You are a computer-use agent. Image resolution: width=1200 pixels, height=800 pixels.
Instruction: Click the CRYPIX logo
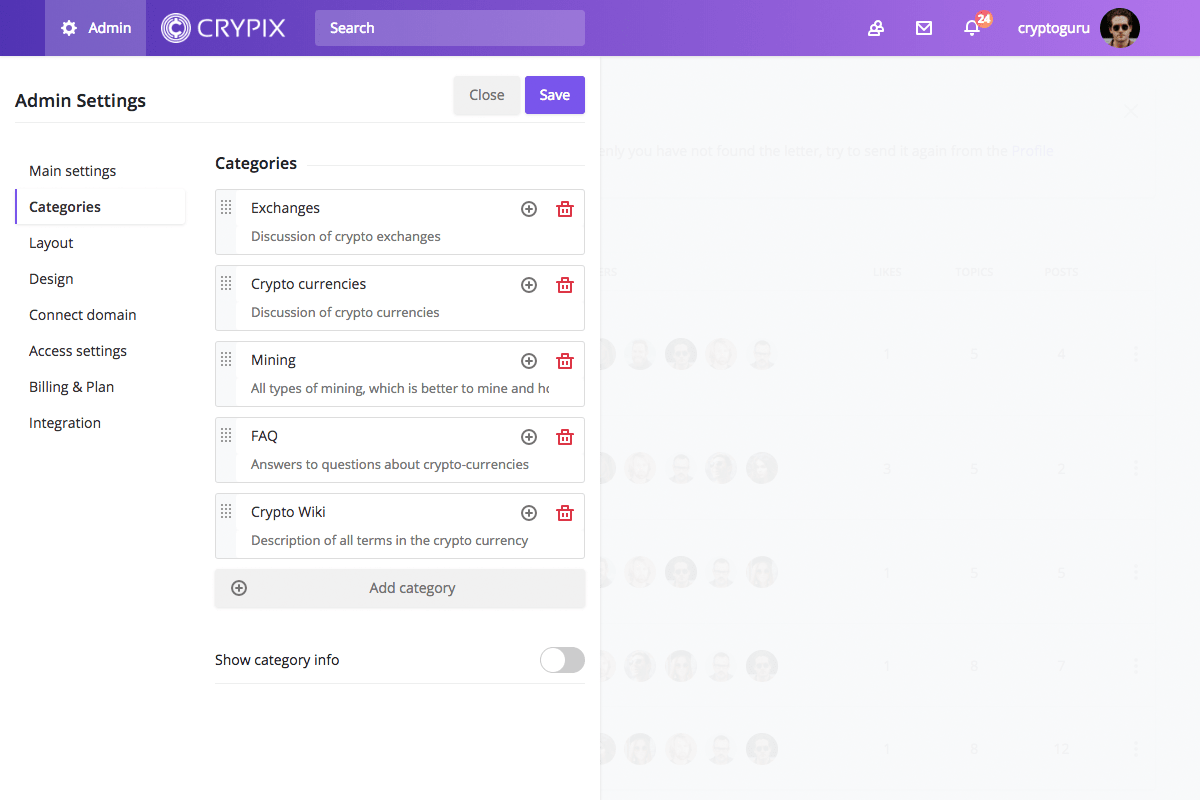222,28
